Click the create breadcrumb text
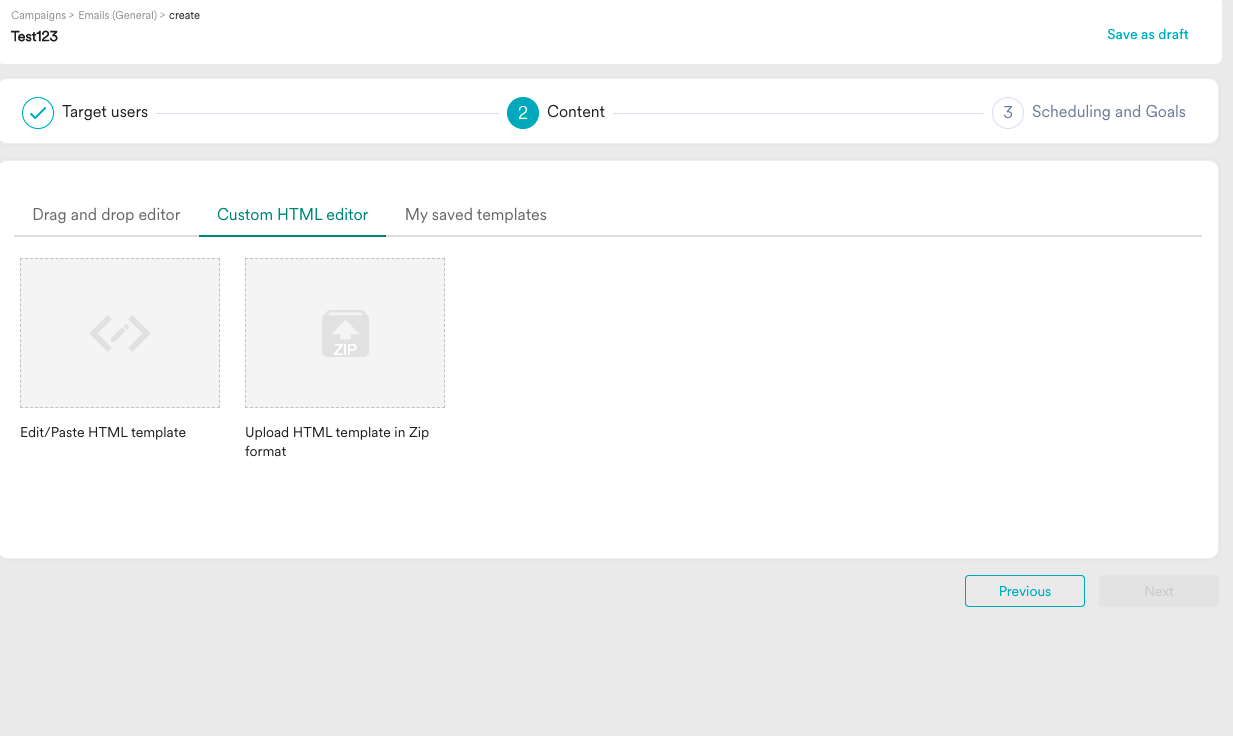The height and width of the screenshot is (736, 1233). [x=184, y=16]
